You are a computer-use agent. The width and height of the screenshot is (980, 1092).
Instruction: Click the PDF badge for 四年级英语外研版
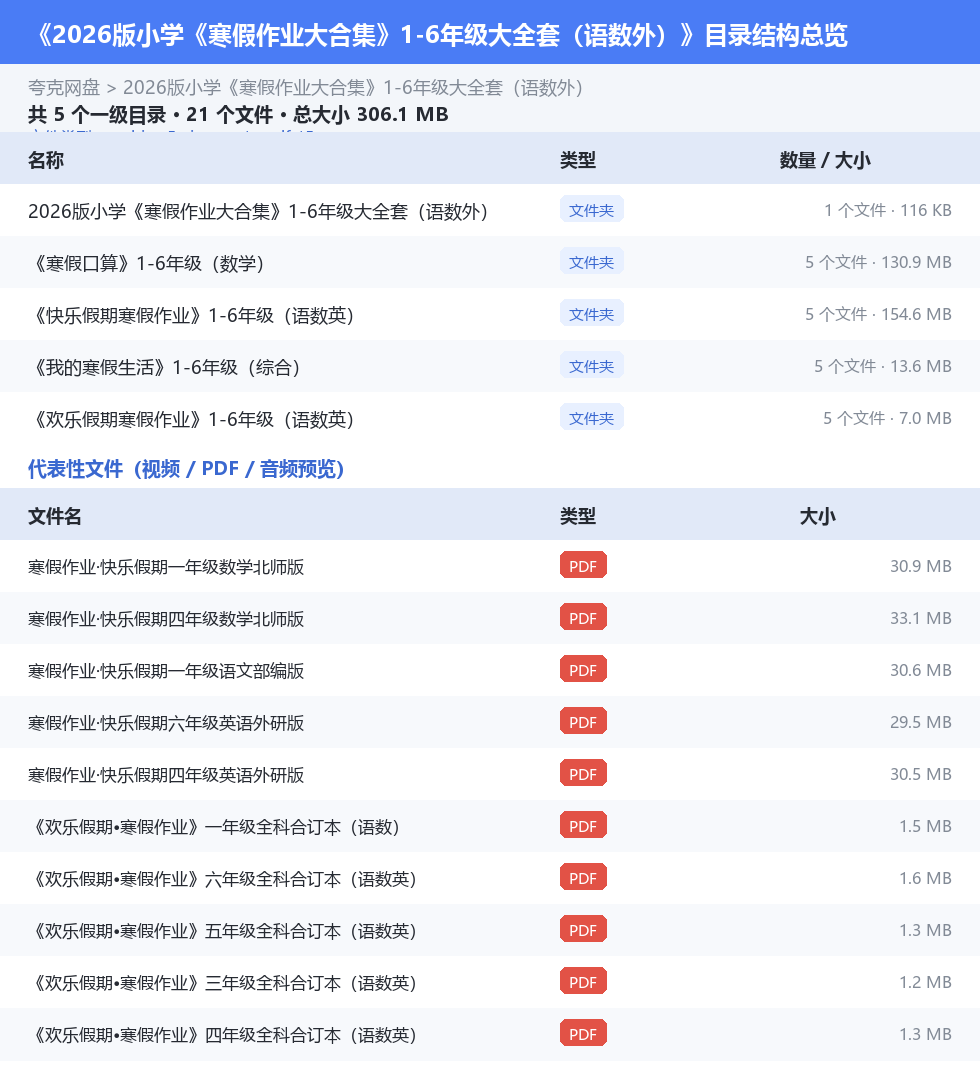pyautogui.click(x=583, y=774)
